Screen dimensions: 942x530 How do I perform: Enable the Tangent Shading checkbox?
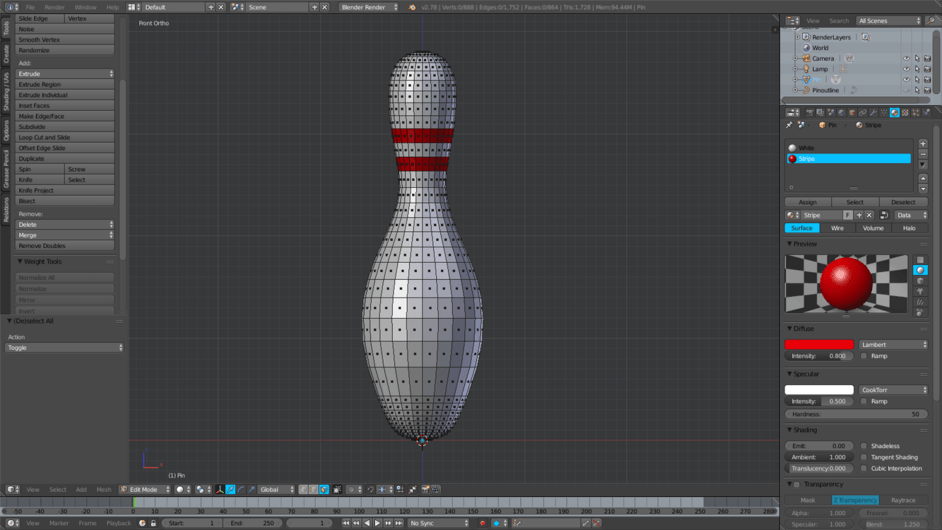865,457
